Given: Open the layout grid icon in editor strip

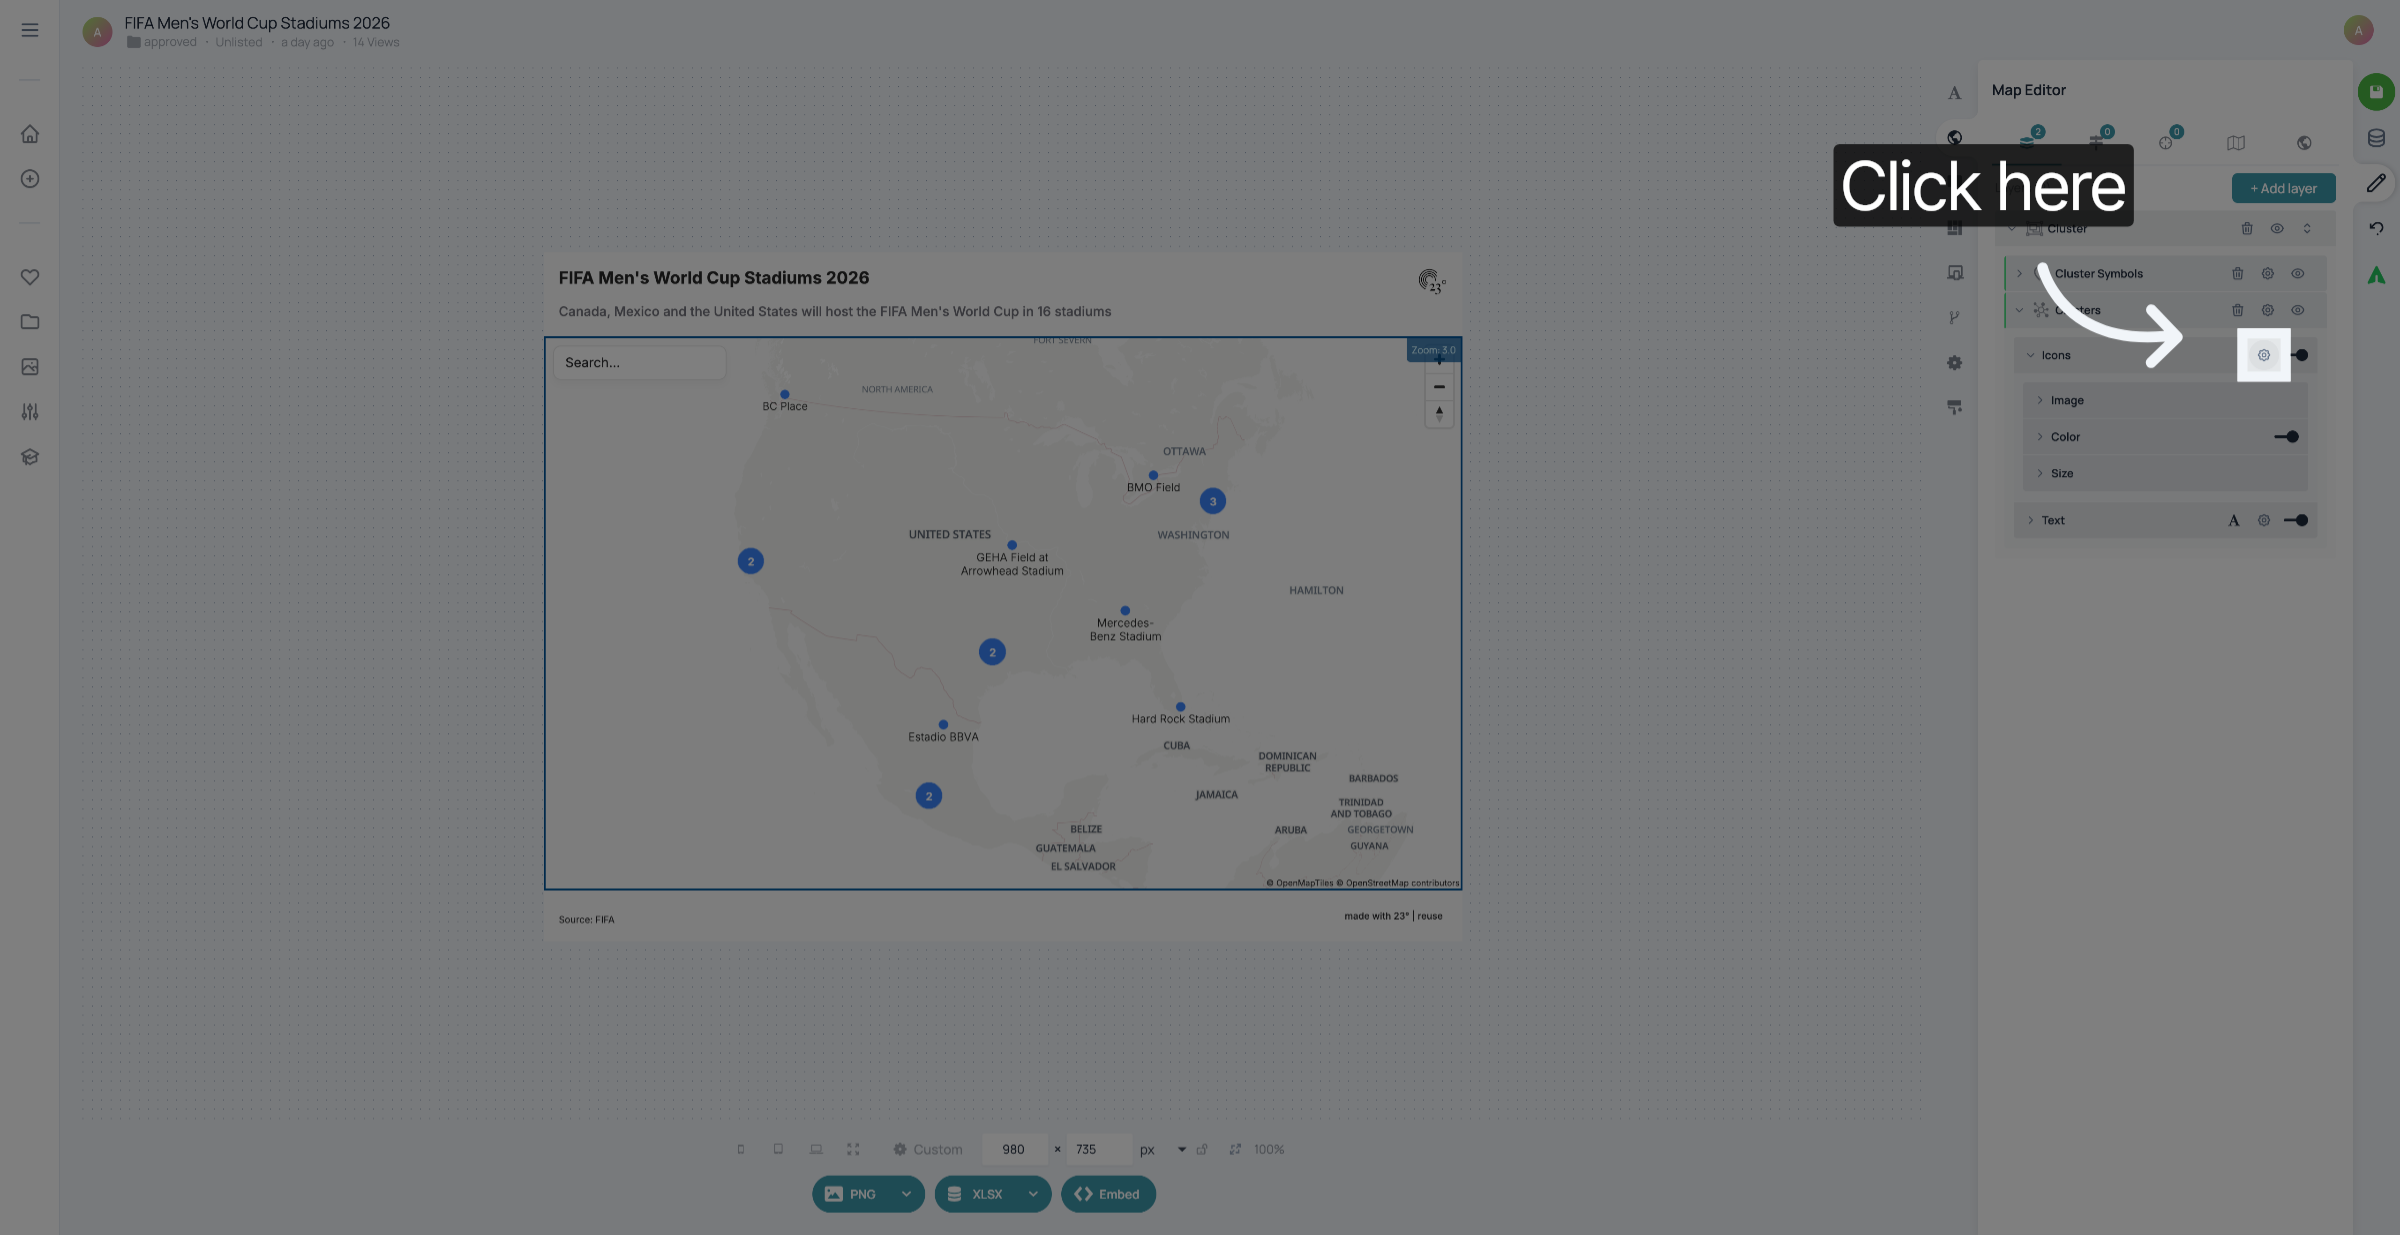Looking at the screenshot, I should [1954, 228].
